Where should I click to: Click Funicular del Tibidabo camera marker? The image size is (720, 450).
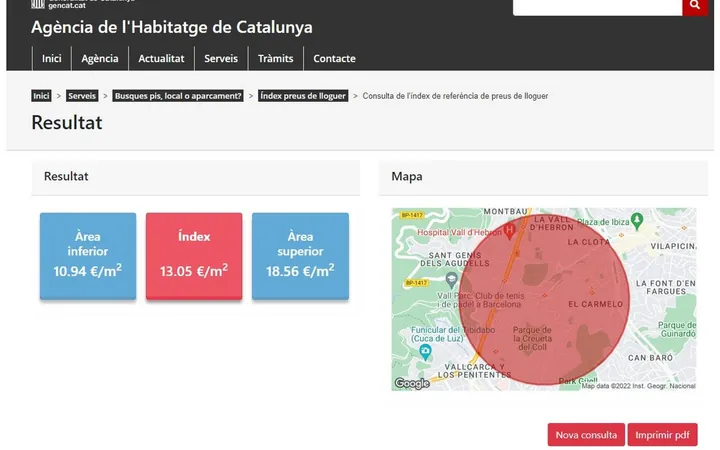425,352
